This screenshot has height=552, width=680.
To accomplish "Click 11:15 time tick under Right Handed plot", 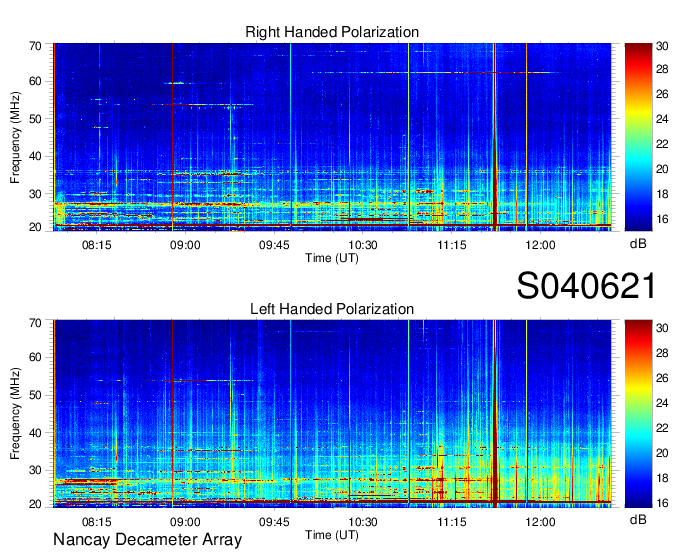I will [x=452, y=245].
